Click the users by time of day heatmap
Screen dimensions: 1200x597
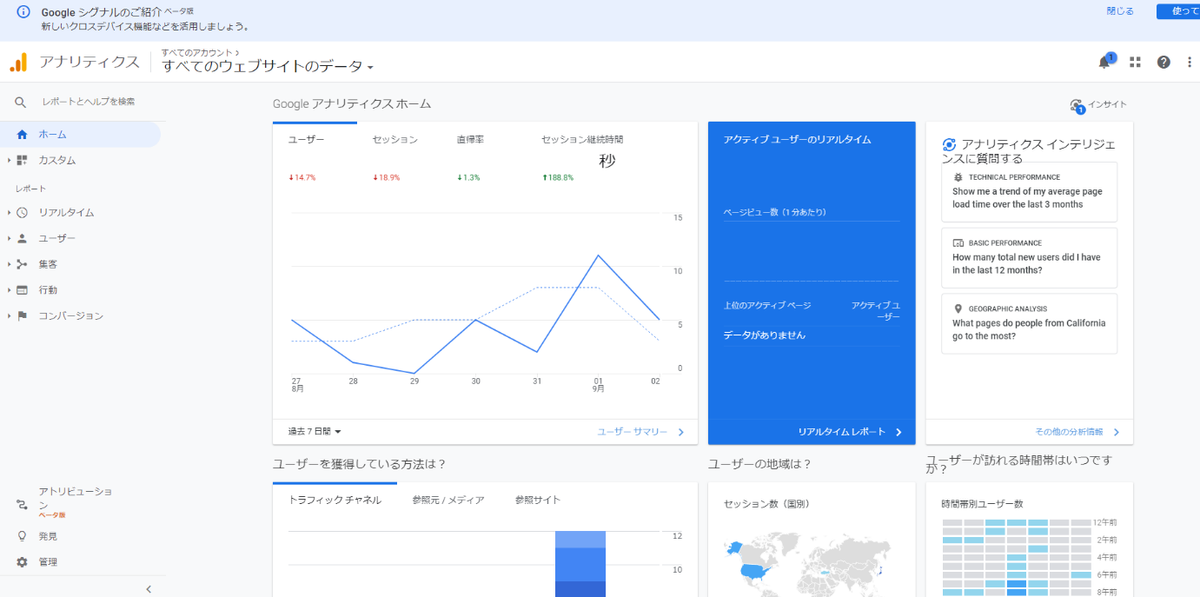1017,556
